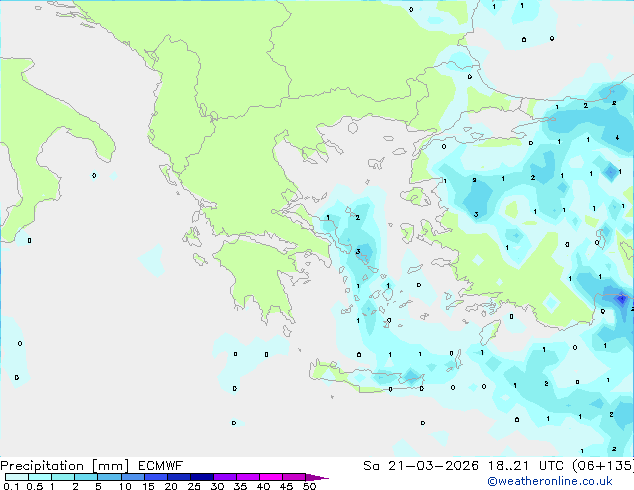
Task: Click the '25' legend scale label
Action: pos(194,486)
